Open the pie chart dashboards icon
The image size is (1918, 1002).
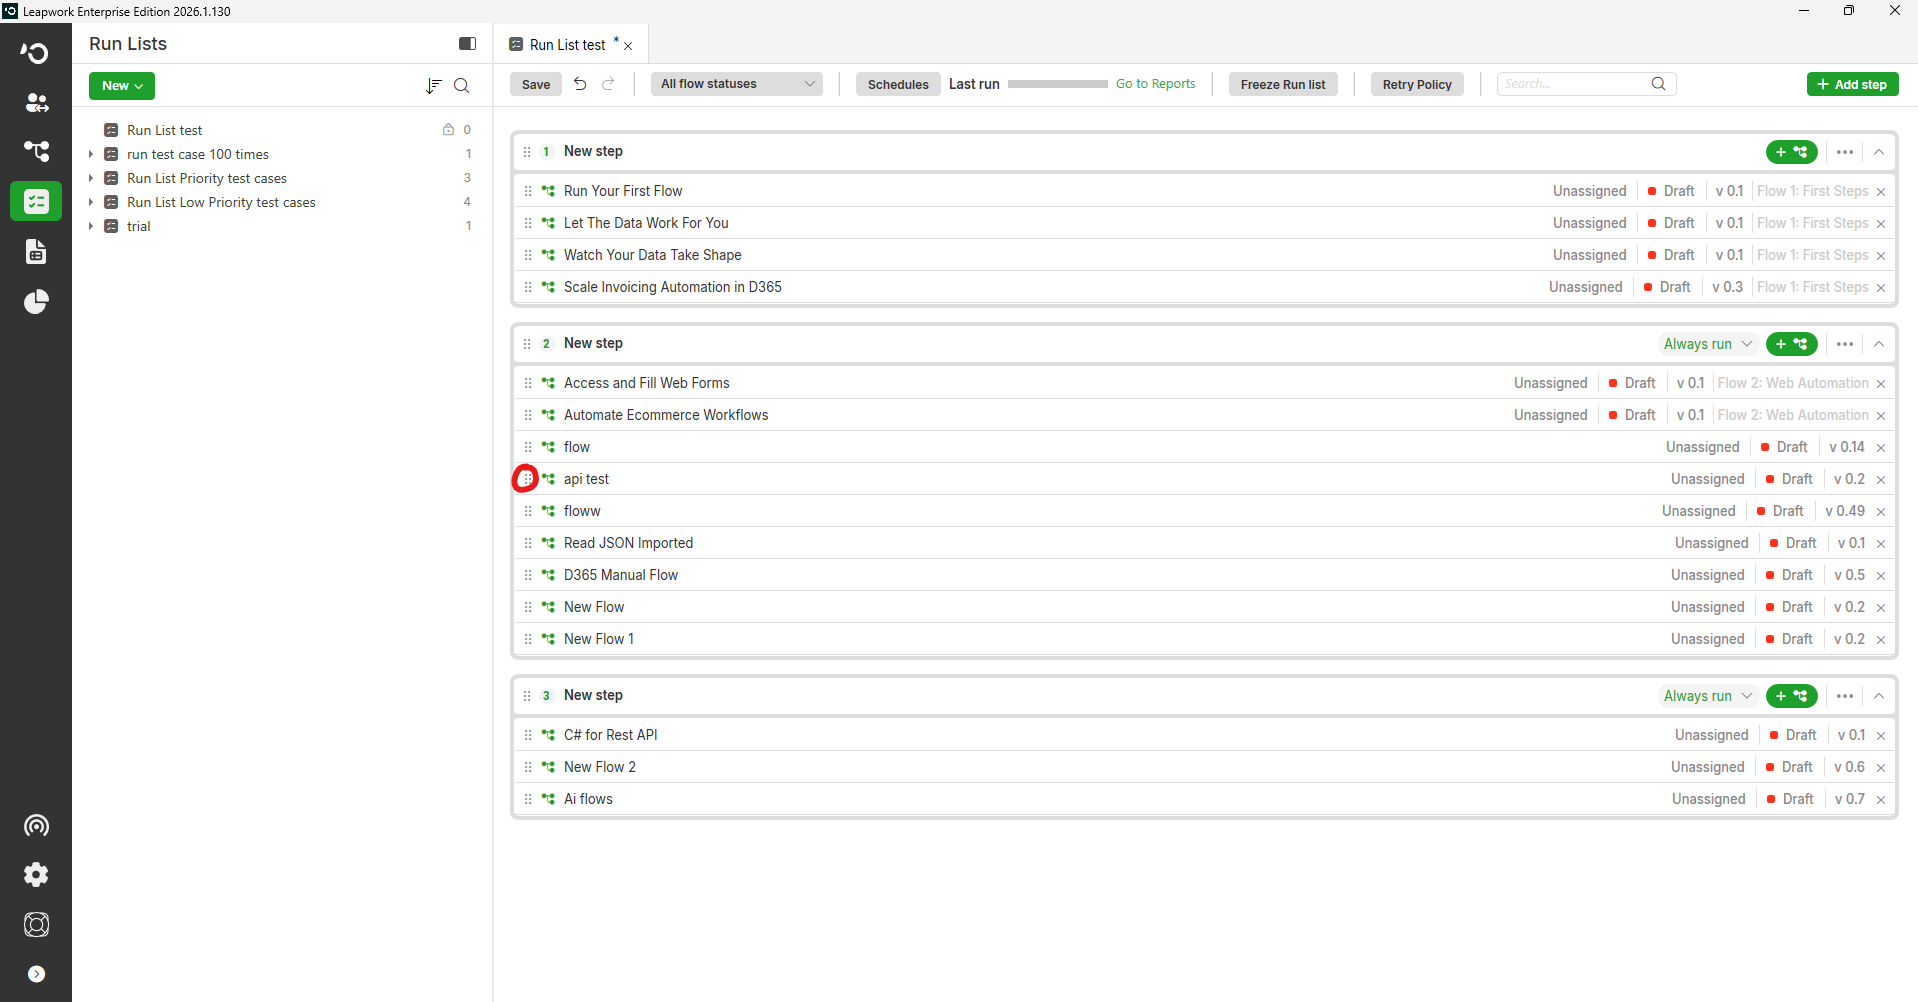tap(36, 301)
